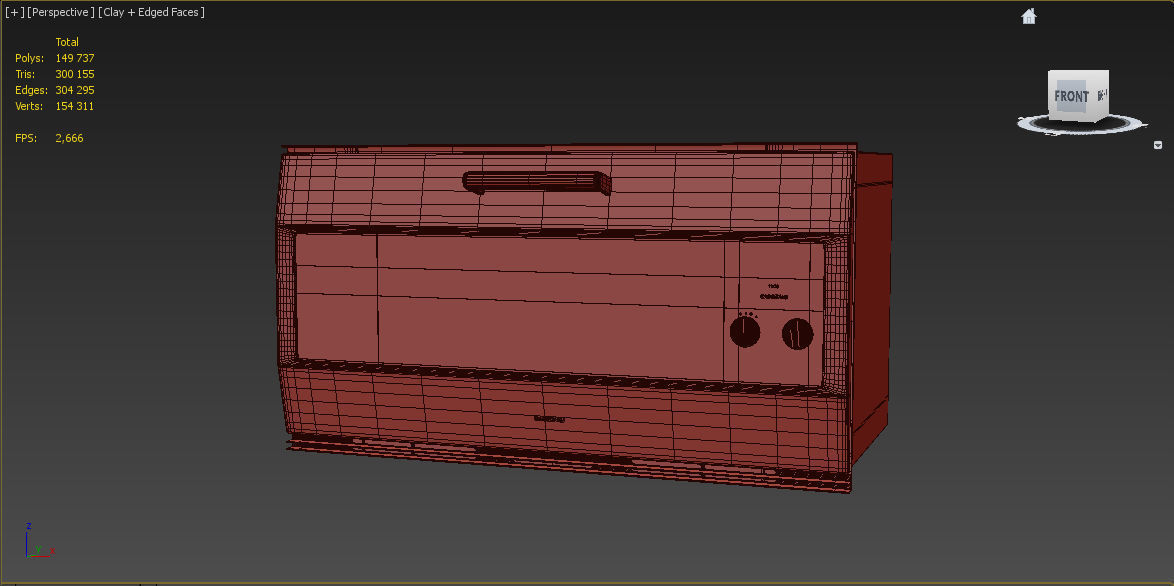Click the ViewCube Home icon
The image size is (1174, 586).
(x=1028, y=15)
